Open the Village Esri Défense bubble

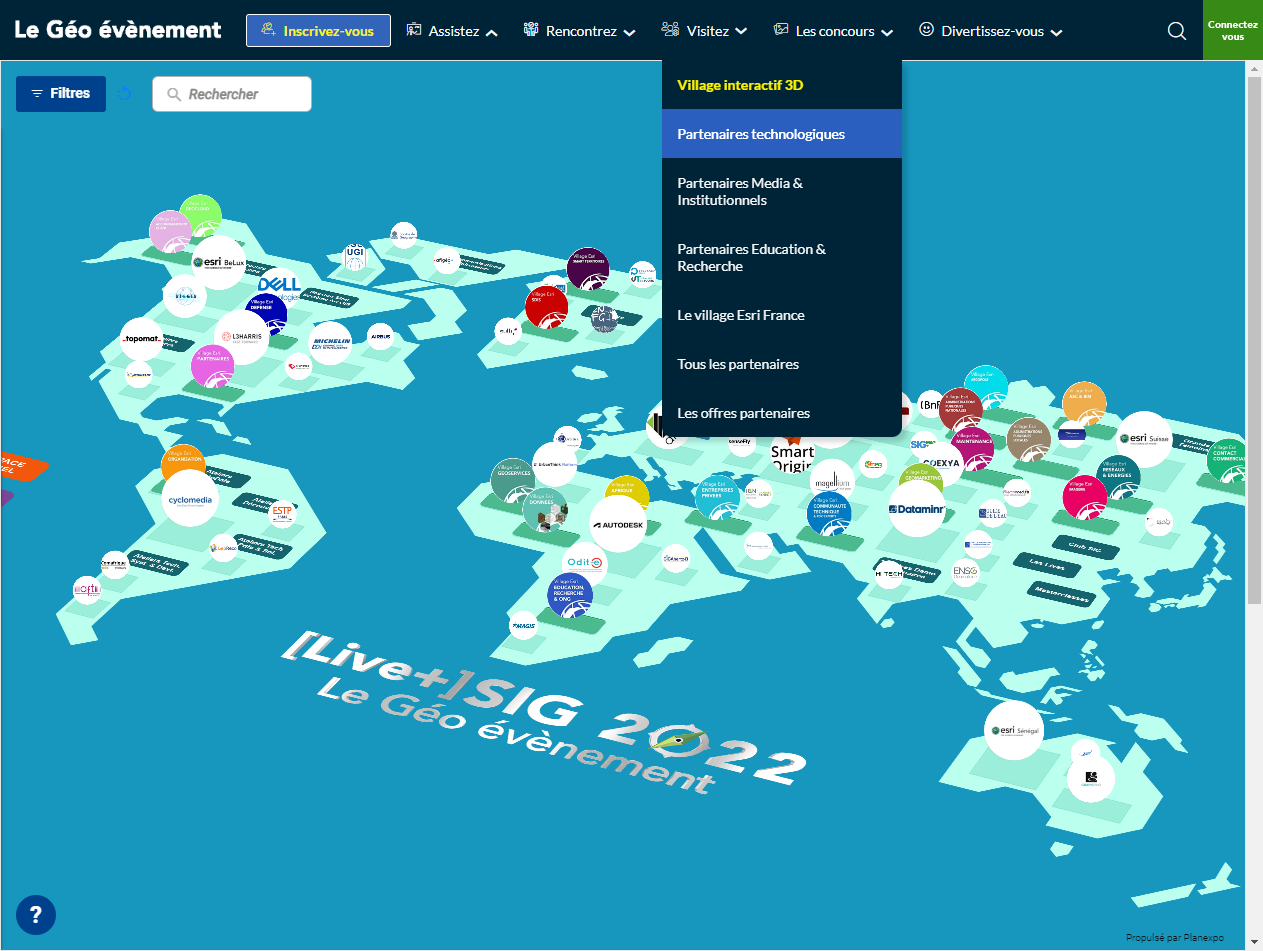point(266,314)
